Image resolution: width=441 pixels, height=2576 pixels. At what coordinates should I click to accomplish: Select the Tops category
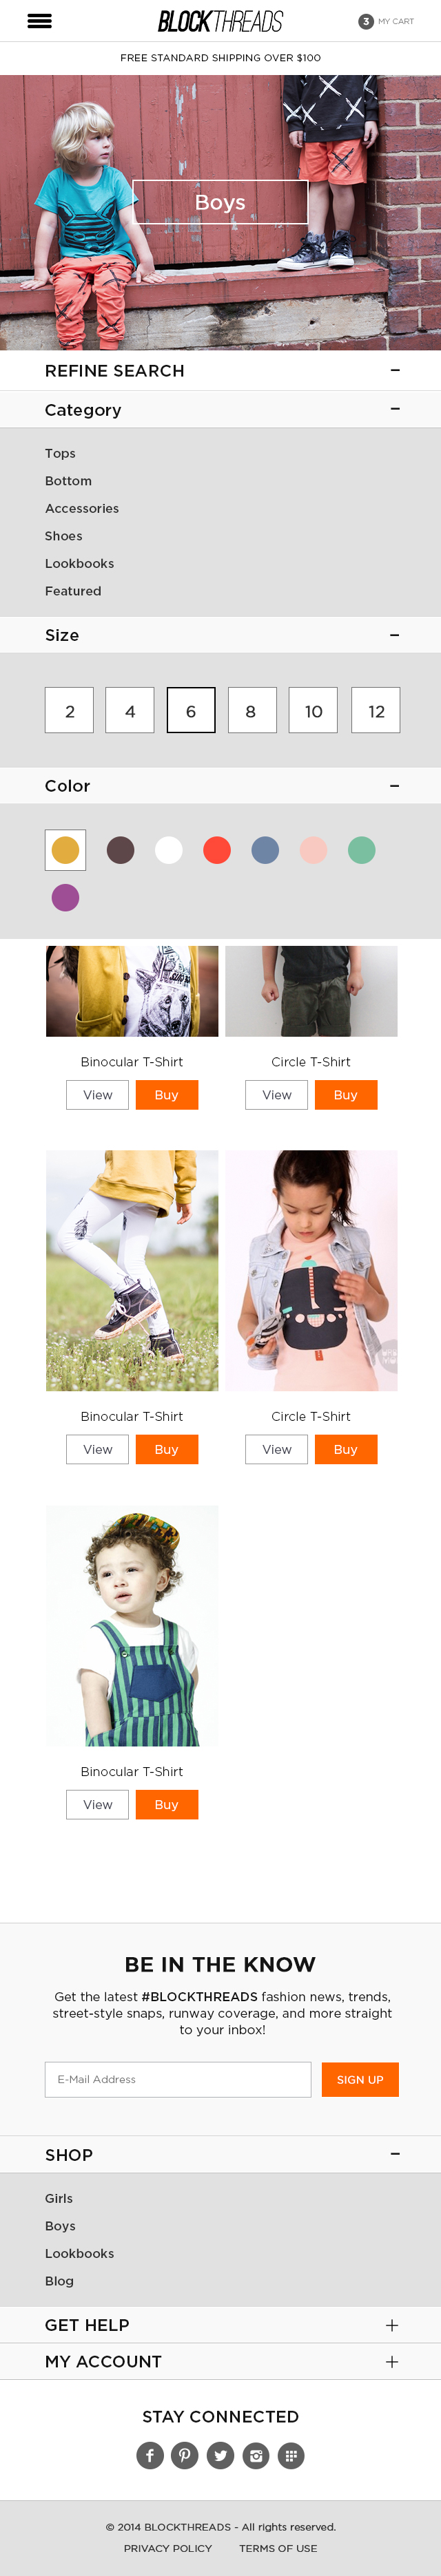coord(60,453)
